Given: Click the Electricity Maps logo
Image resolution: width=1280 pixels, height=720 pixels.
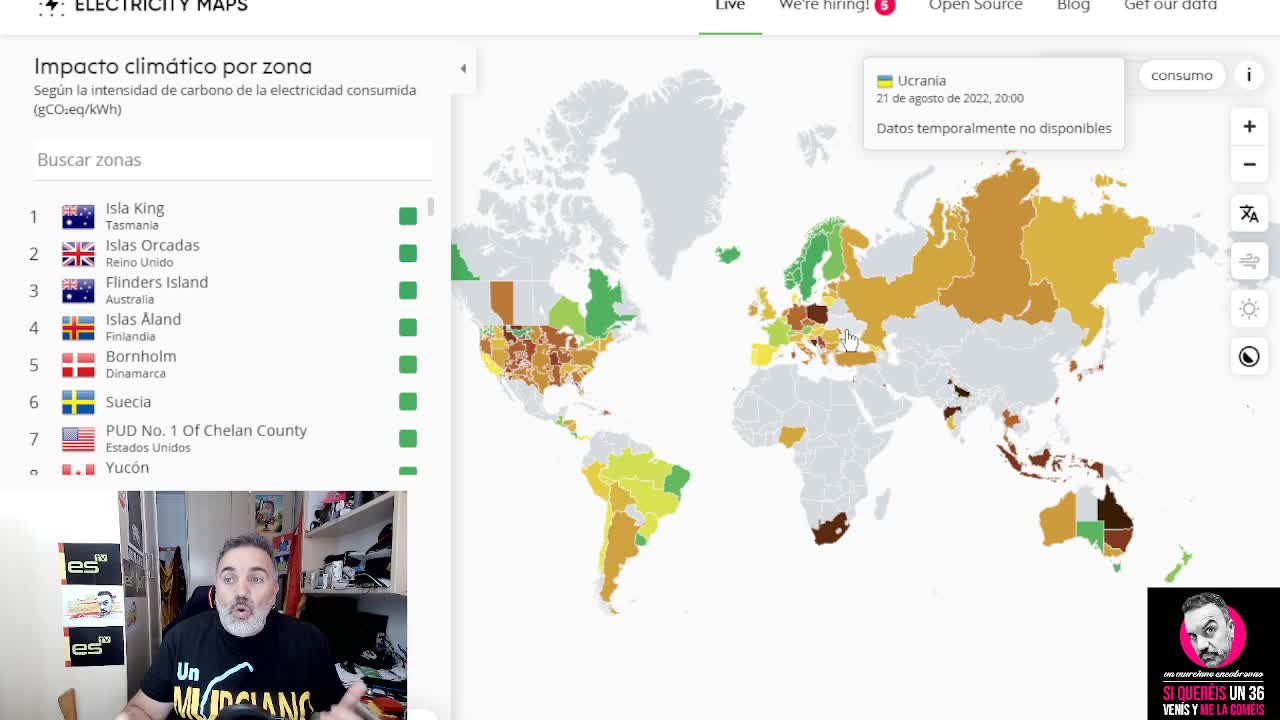Looking at the screenshot, I should pos(143,6).
